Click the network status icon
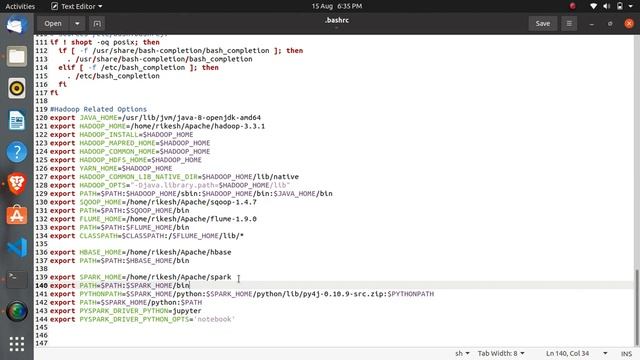The height and width of the screenshot is (360, 640). (x=593, y=6)
